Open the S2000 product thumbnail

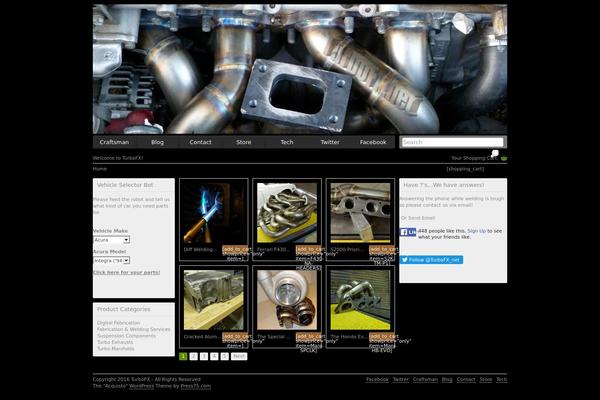(360, 212)
